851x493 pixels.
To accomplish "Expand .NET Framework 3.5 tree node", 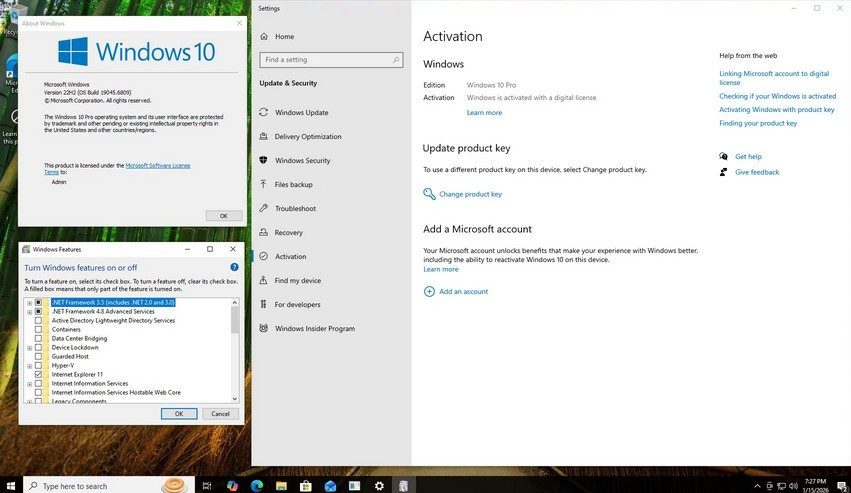I will (x=30, y=303).
